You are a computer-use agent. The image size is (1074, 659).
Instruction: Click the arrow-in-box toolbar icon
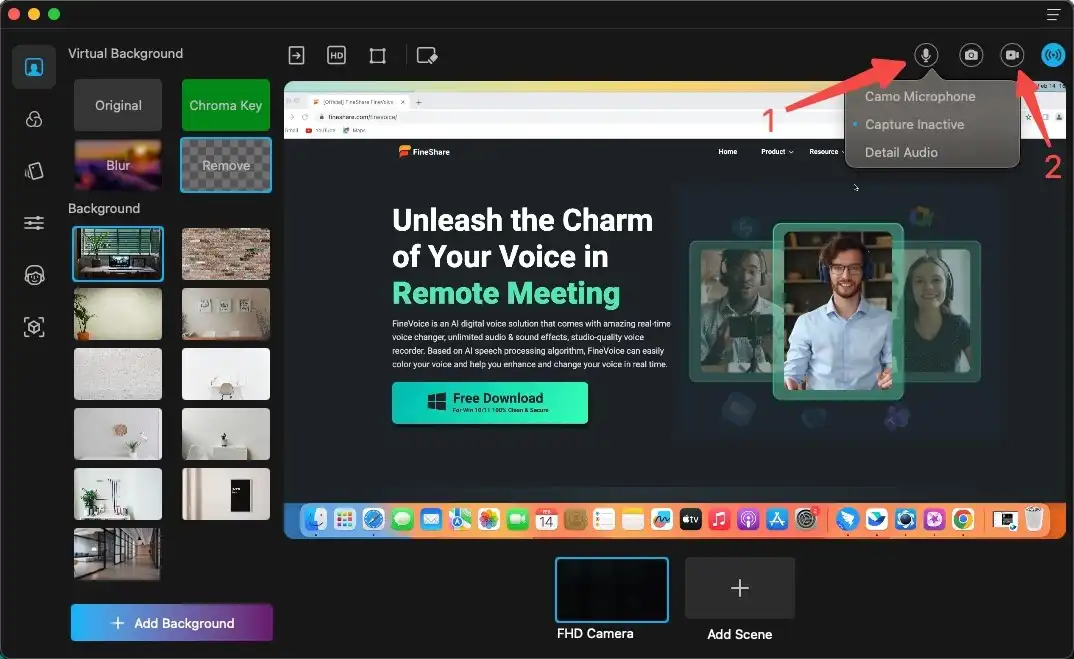pyautogui.click(x=296, y=55)
